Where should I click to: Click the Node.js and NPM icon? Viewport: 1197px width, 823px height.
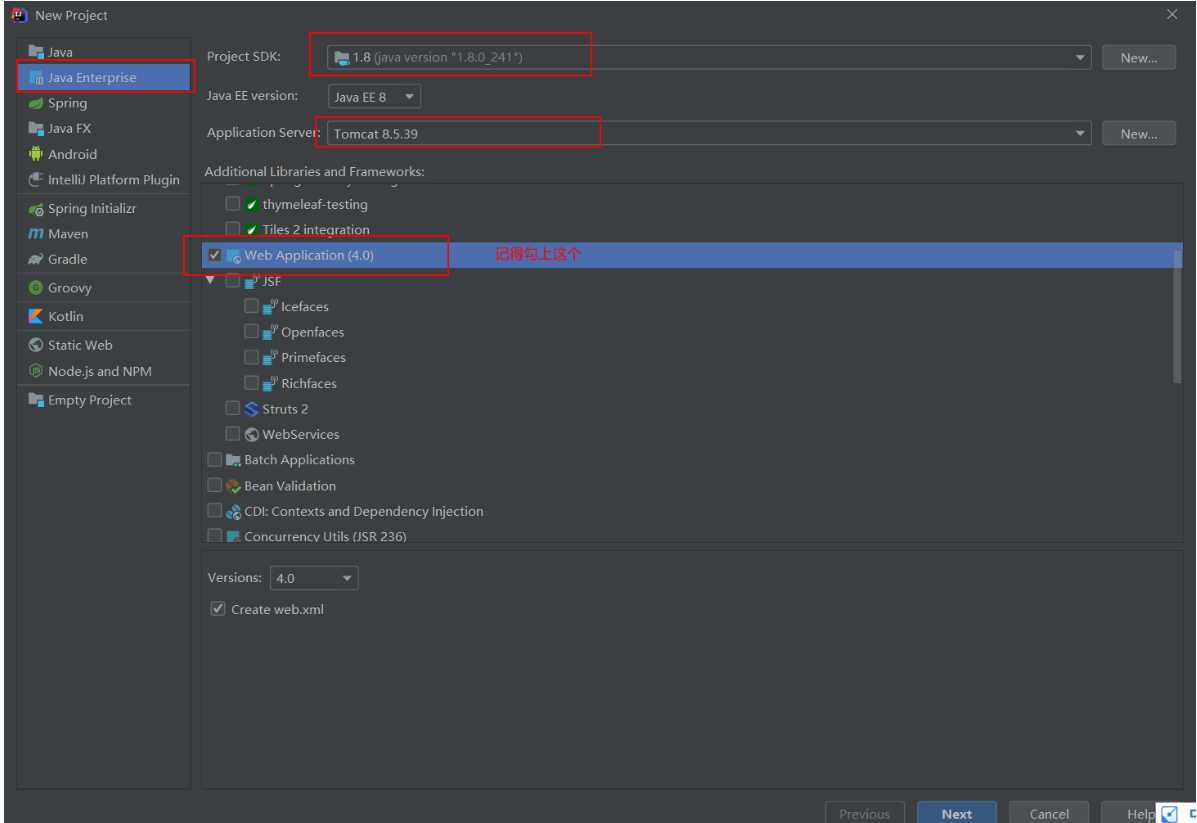point(36,371)
